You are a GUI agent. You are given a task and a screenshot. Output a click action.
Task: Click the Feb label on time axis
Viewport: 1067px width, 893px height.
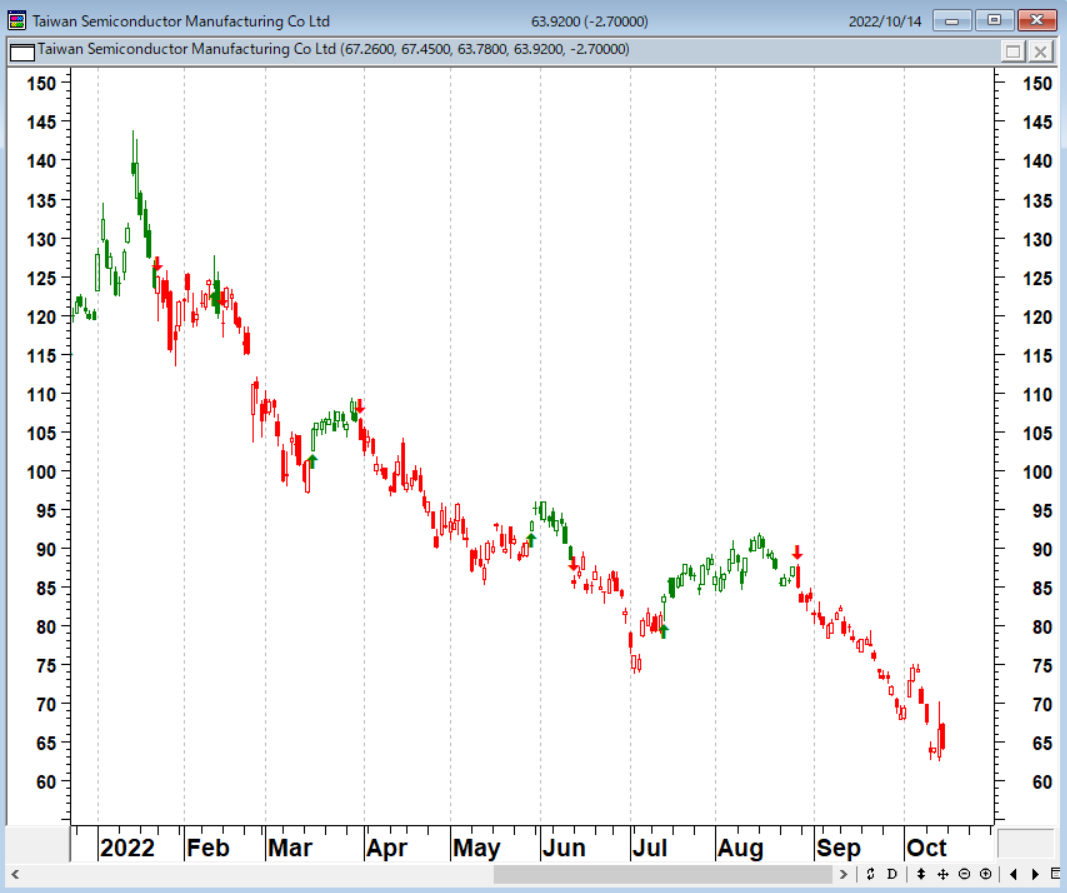[208, 848]
